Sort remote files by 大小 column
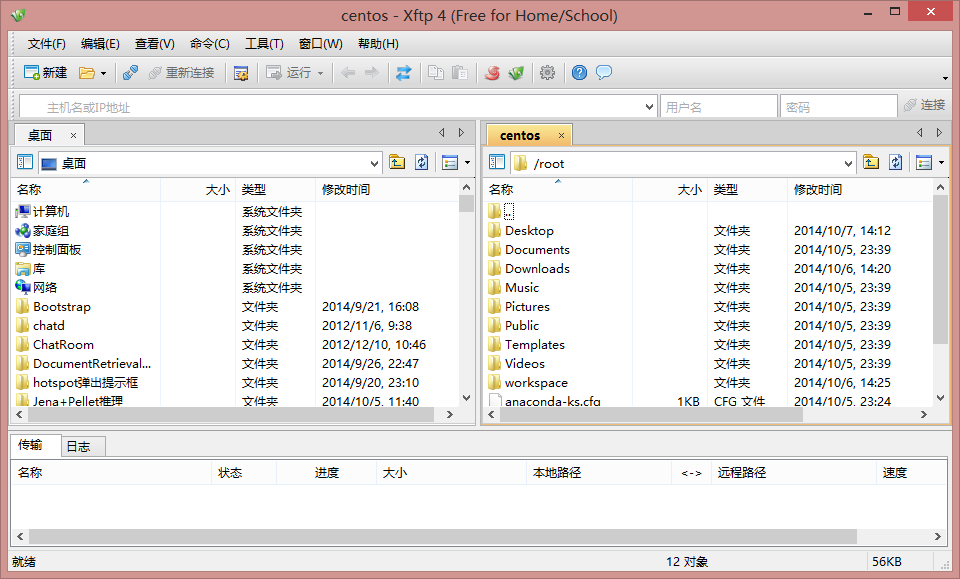 click(670, 190)
